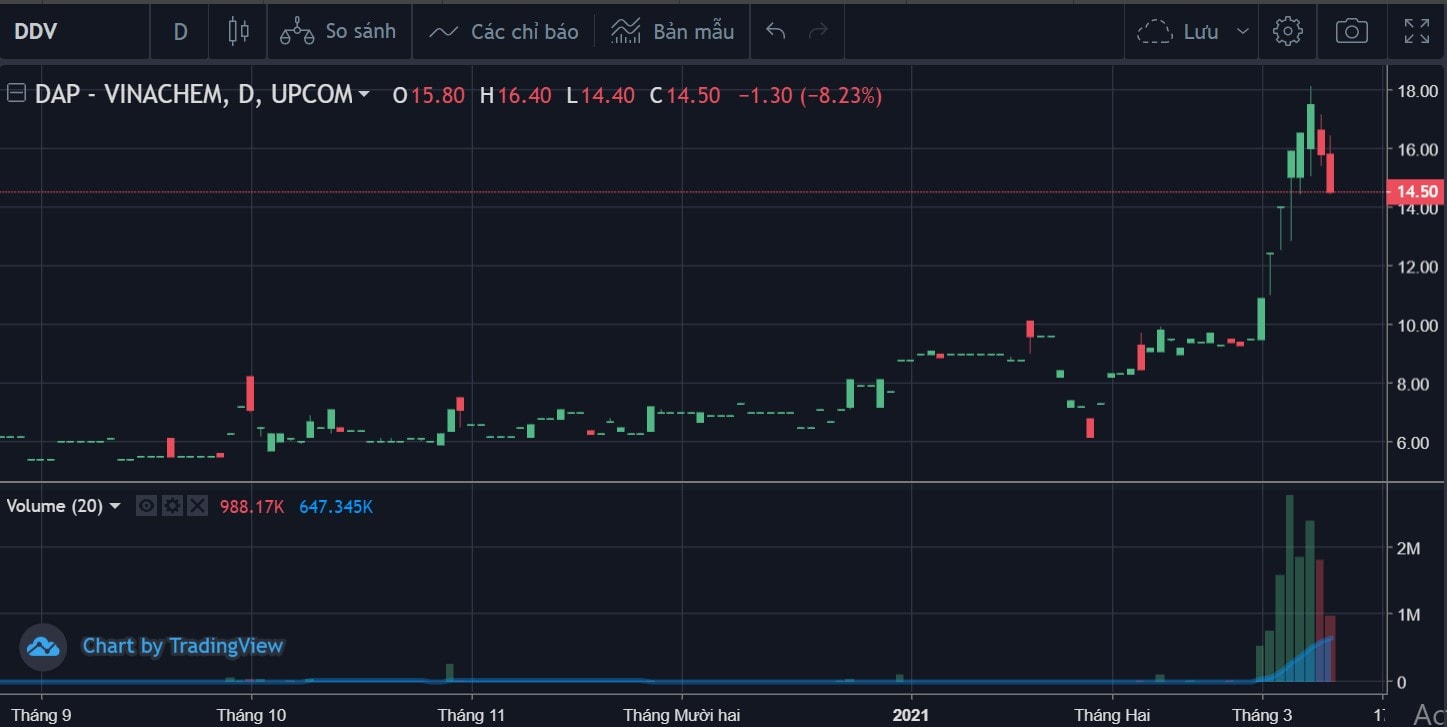Screen dimensions: 1447x727
Task: Select the 2021 time axis label
Action: 910,715
